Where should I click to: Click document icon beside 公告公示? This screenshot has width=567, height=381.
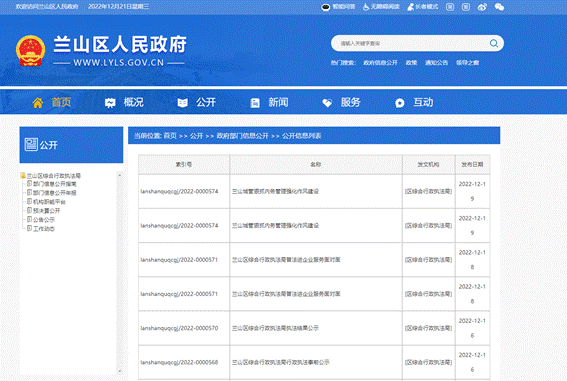coord(30,219)
